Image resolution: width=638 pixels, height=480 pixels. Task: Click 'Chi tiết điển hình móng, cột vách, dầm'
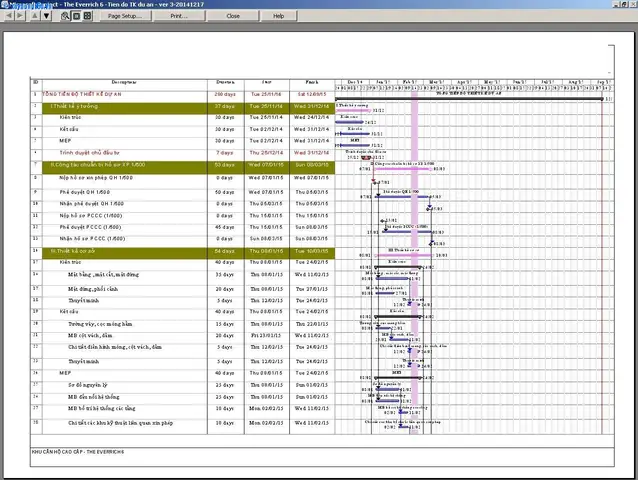[115, 347]
